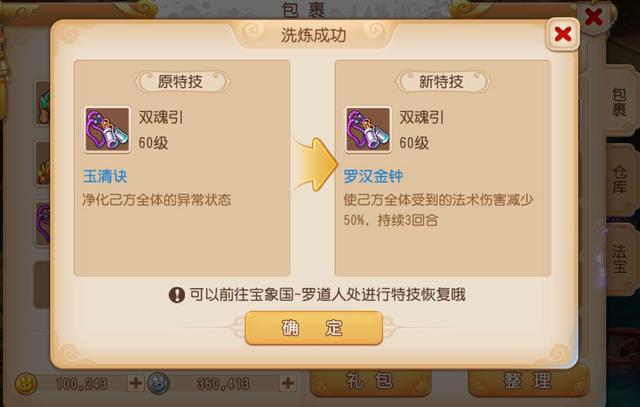This screenshot has width=640, height=407.
Task: Switch to the 仓库 side tab
Action: (619, 180)
